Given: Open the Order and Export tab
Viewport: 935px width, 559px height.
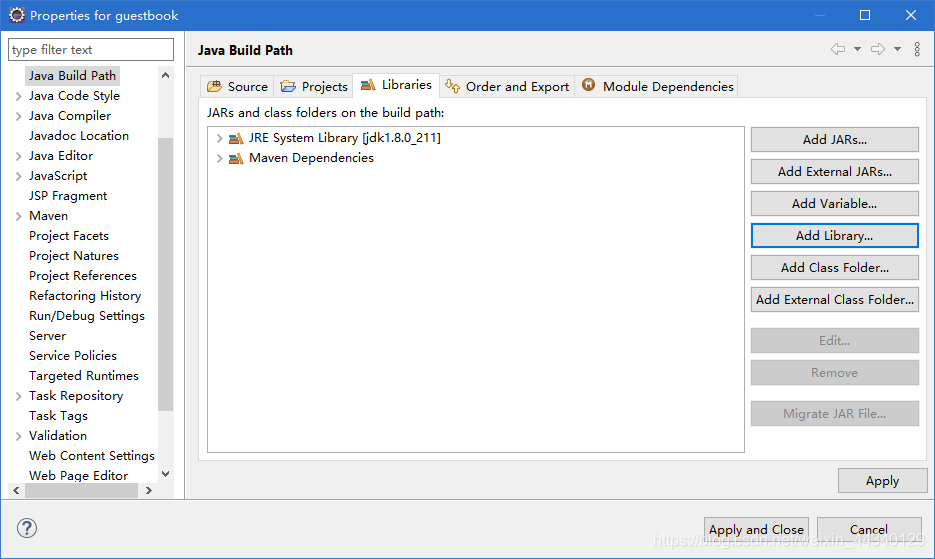Looking at the screenshot, I should [507, 86].
